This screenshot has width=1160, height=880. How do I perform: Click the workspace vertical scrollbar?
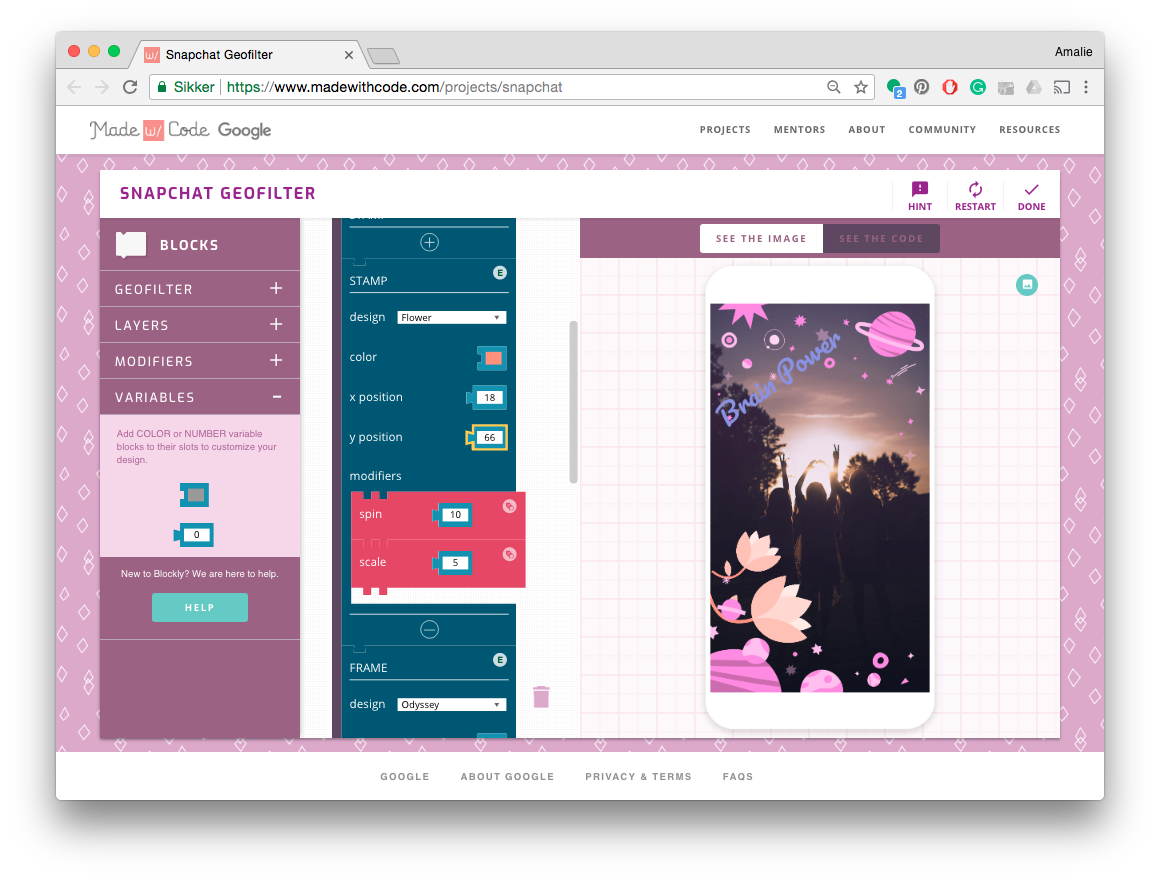point(573,402)
